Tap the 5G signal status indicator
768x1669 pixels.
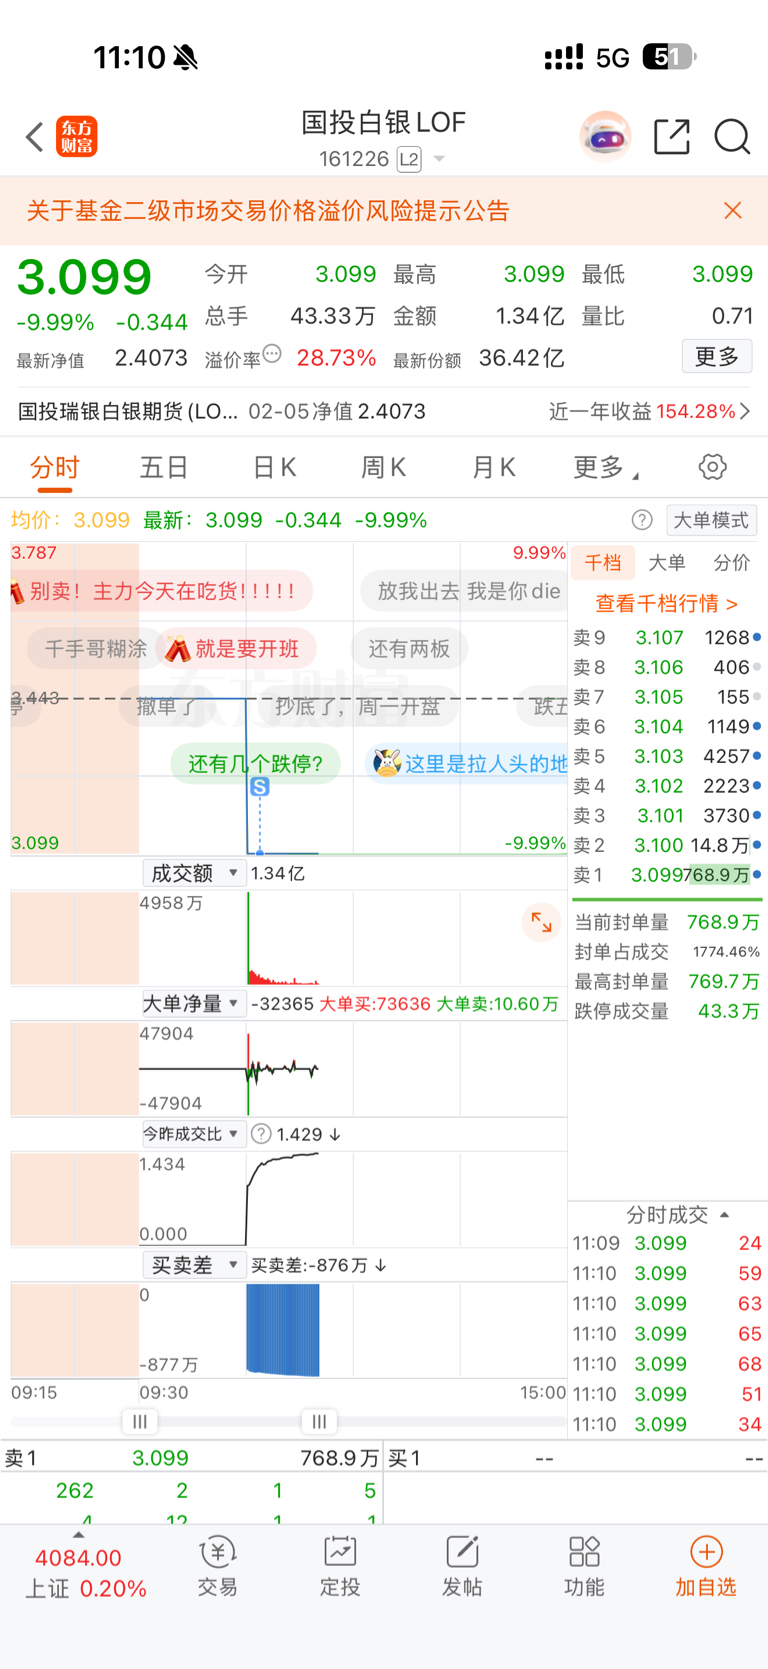612,58
